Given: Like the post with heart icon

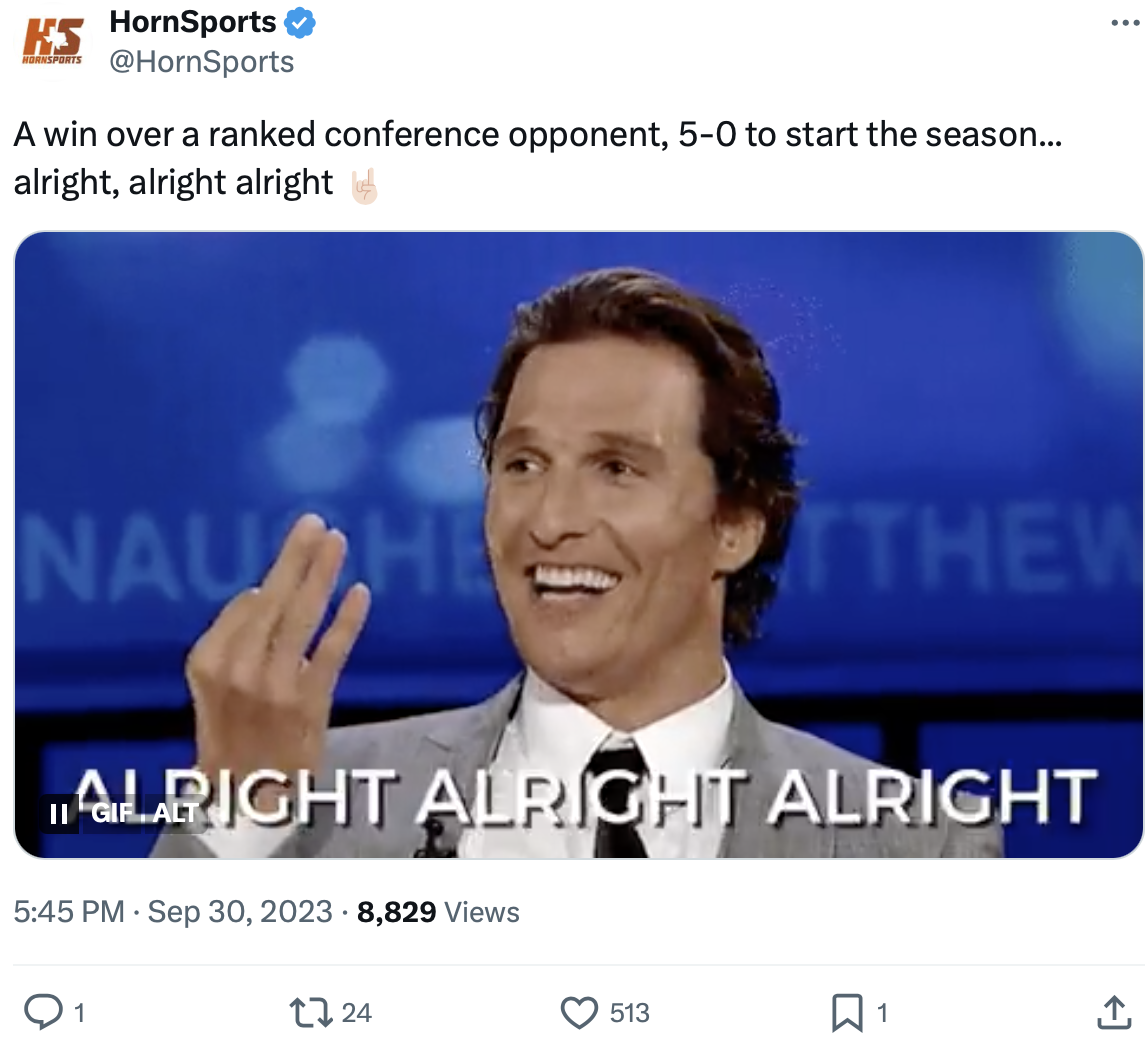Looking at the screenshot, I should (579, 1013).
